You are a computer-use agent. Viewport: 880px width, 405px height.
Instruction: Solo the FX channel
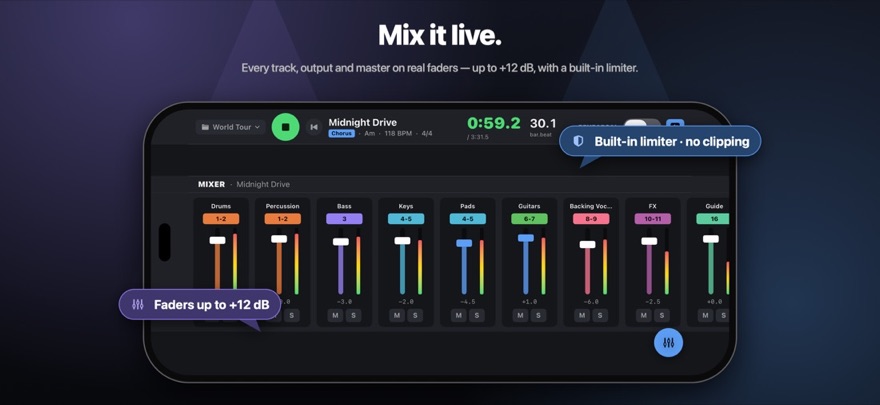coord(662,316)
